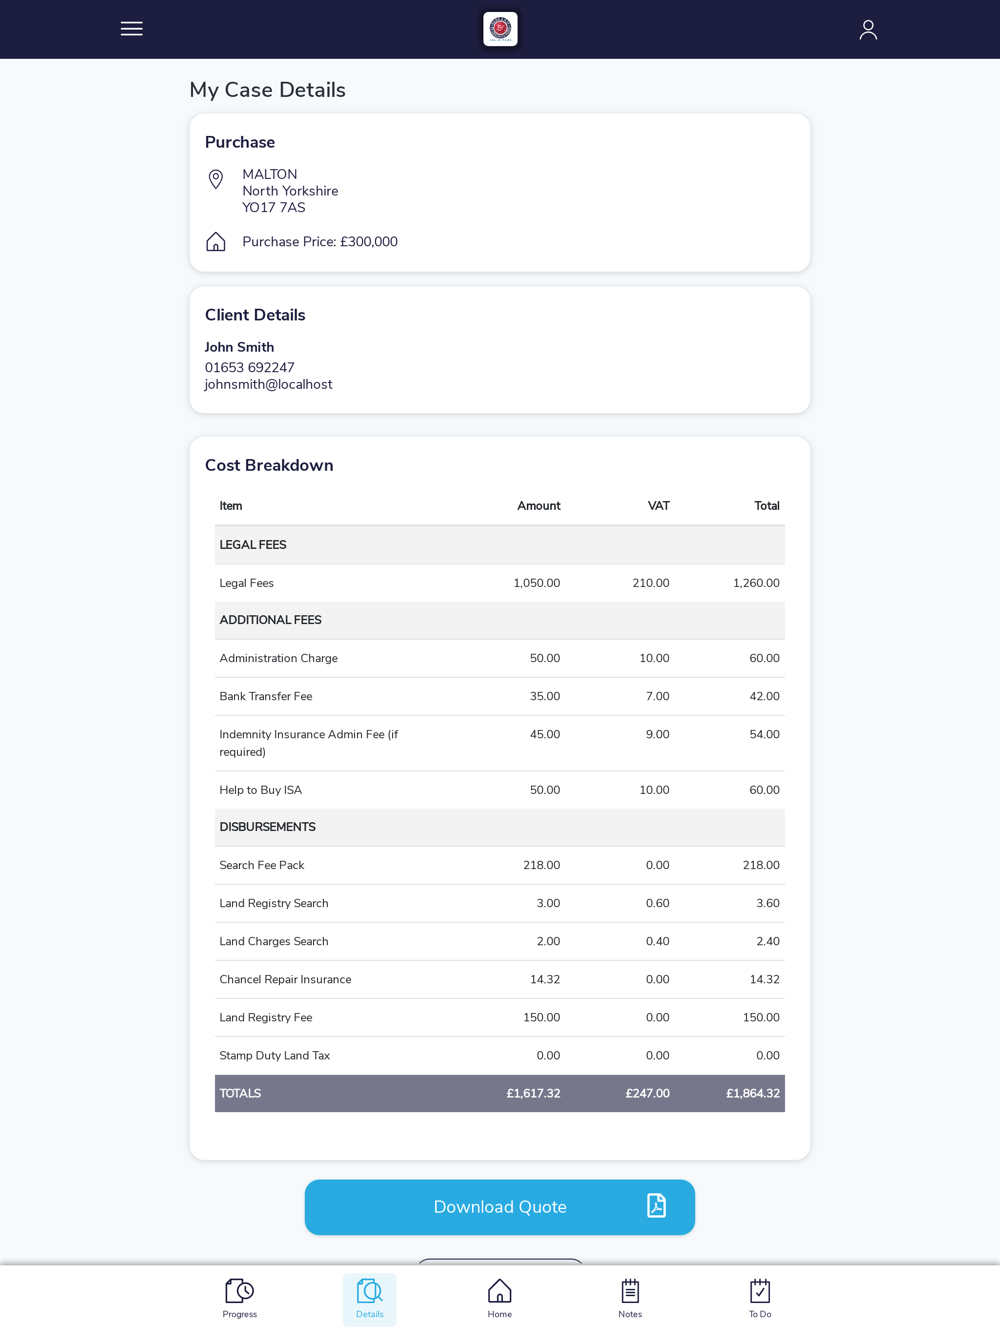
Task: Select the Stamp Duty Land Tax row
Action: click(500, 1056)
